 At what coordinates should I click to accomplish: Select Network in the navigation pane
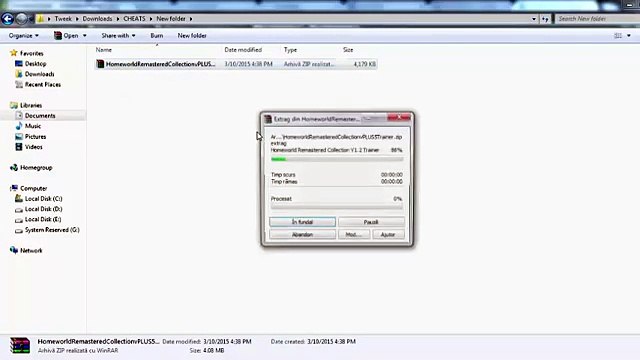point(31,251)
